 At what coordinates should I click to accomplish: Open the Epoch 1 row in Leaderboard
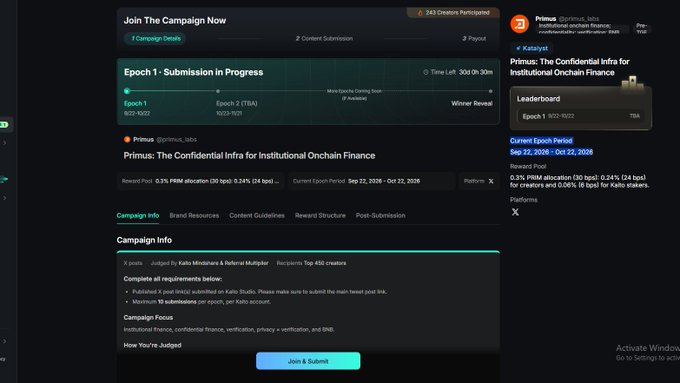581,116
